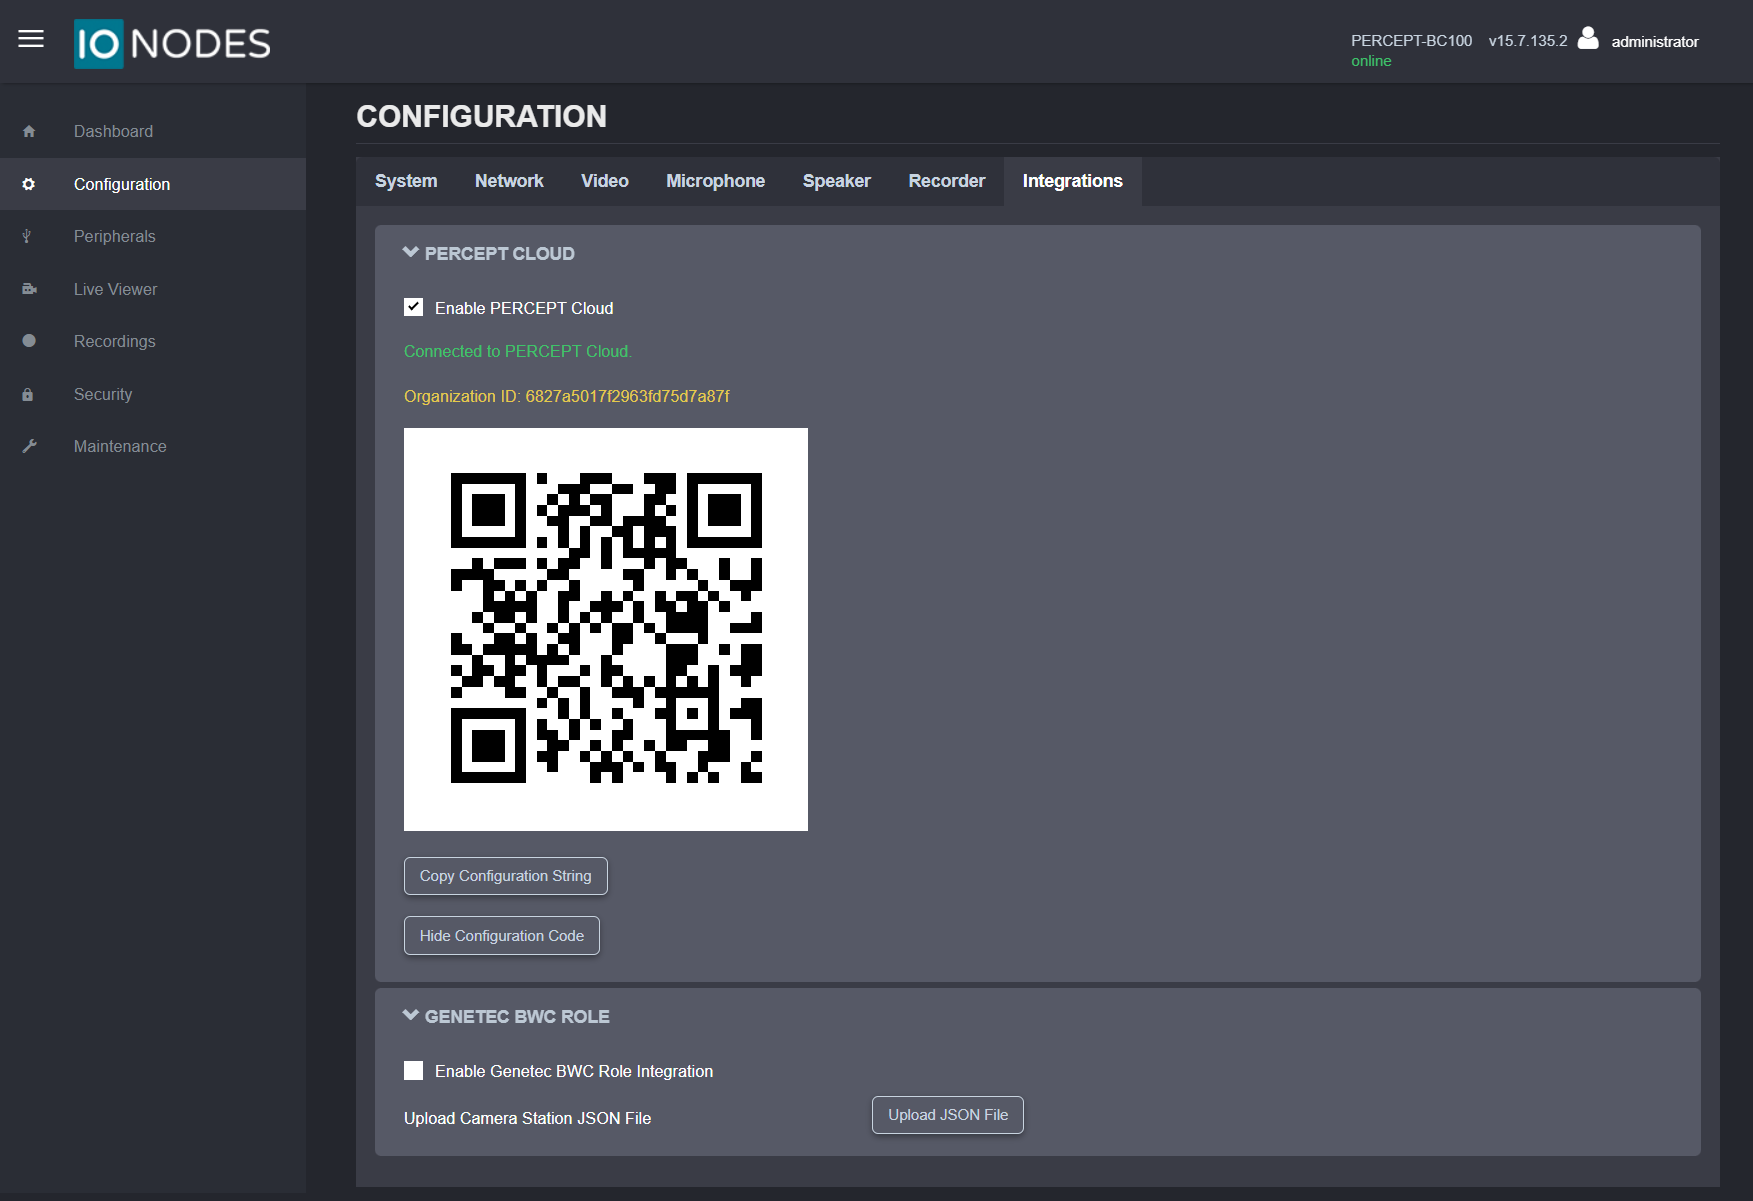Click Copy Configuration String button
The height and width of the screenshot is (1201, 1753).
click(x=506, y=876)
